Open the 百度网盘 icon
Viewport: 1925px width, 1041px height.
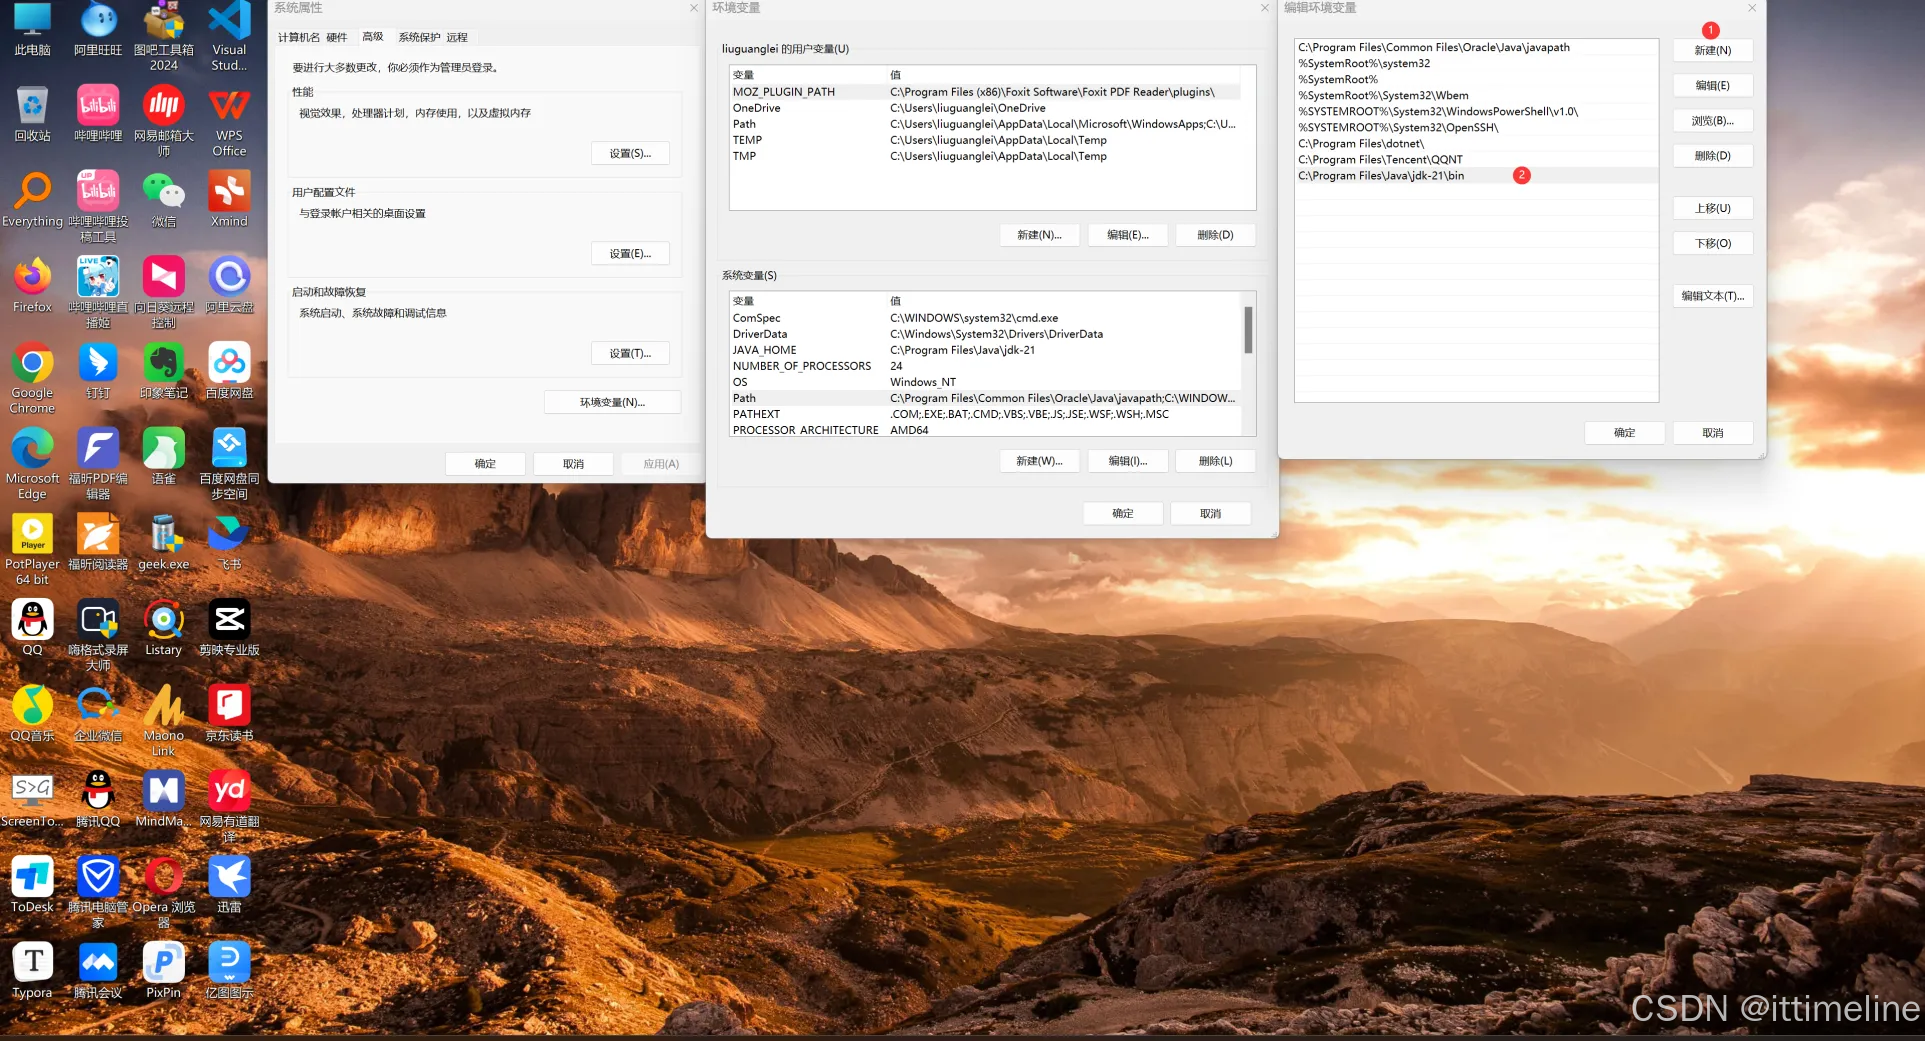(229, 371)
